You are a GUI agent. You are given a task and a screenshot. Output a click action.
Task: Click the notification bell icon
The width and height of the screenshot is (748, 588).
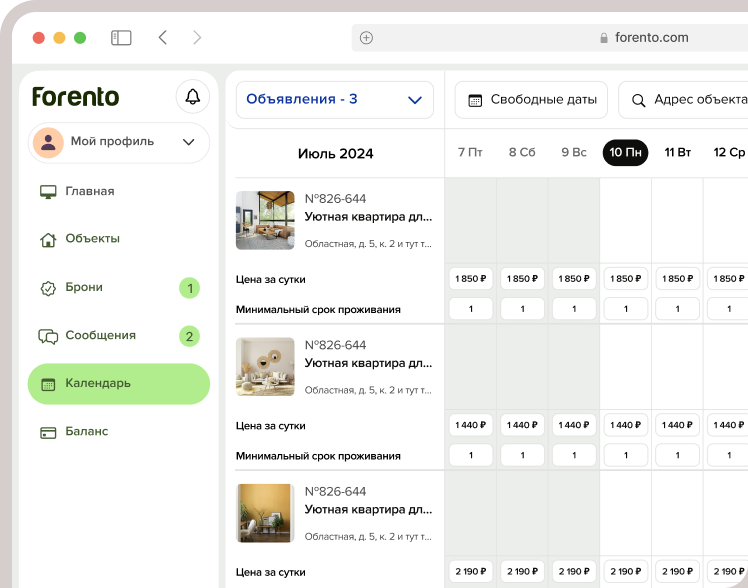[193, 97]
